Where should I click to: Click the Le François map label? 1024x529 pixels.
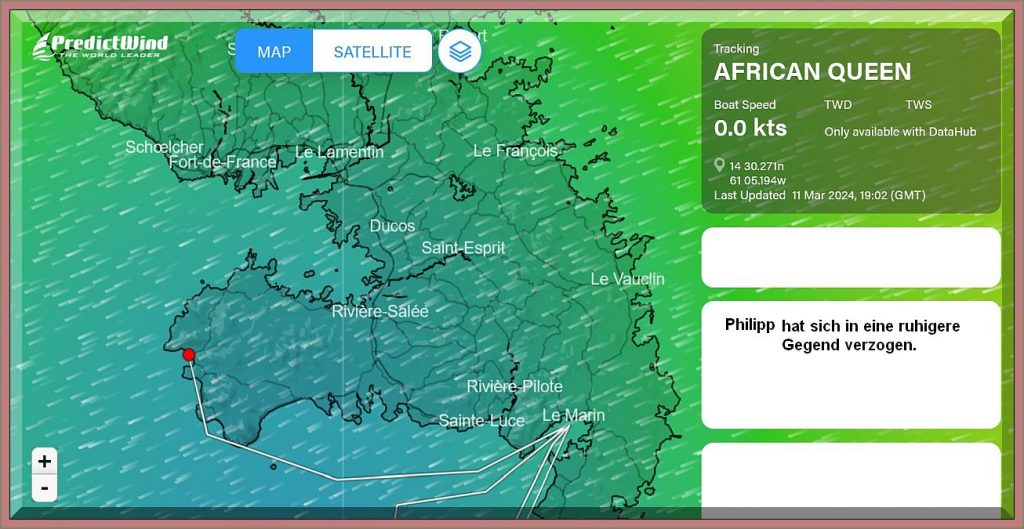(x=515, y=151)
